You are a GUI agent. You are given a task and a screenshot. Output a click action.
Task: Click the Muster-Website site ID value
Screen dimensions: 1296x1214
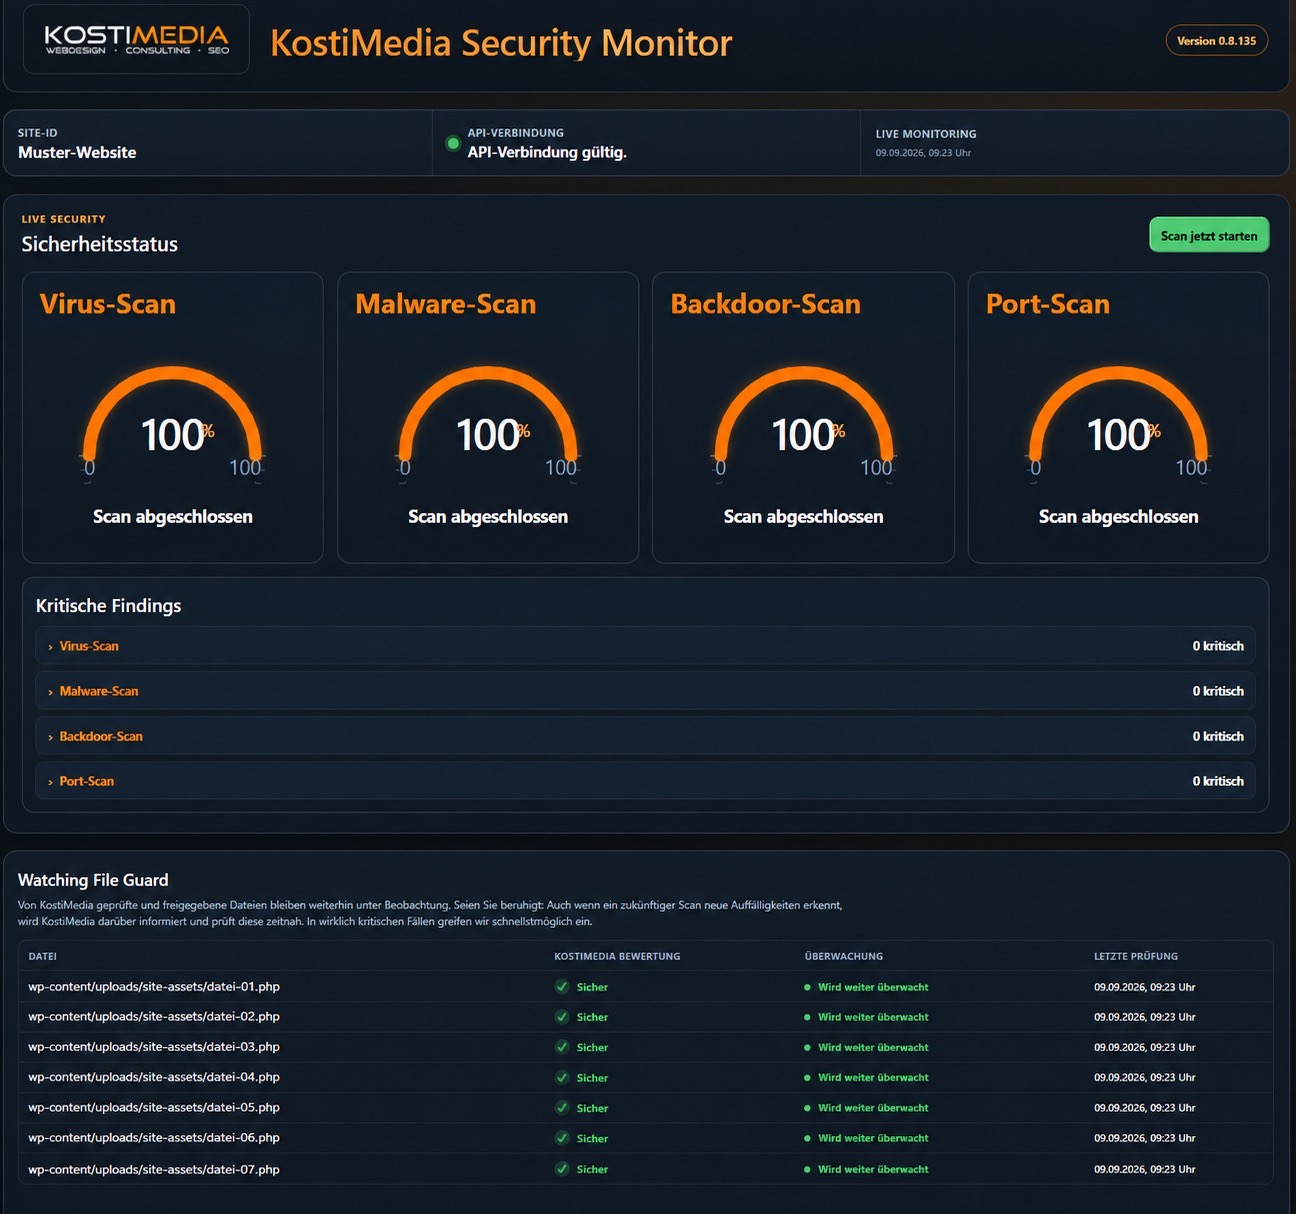[x=77, y=153]
